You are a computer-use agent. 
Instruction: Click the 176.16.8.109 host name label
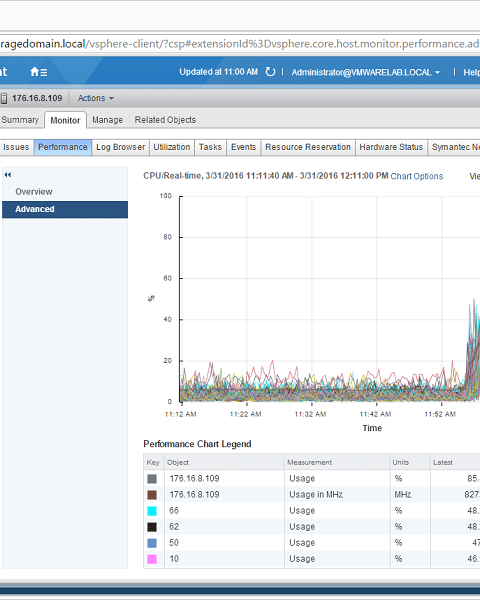(37, 98)
